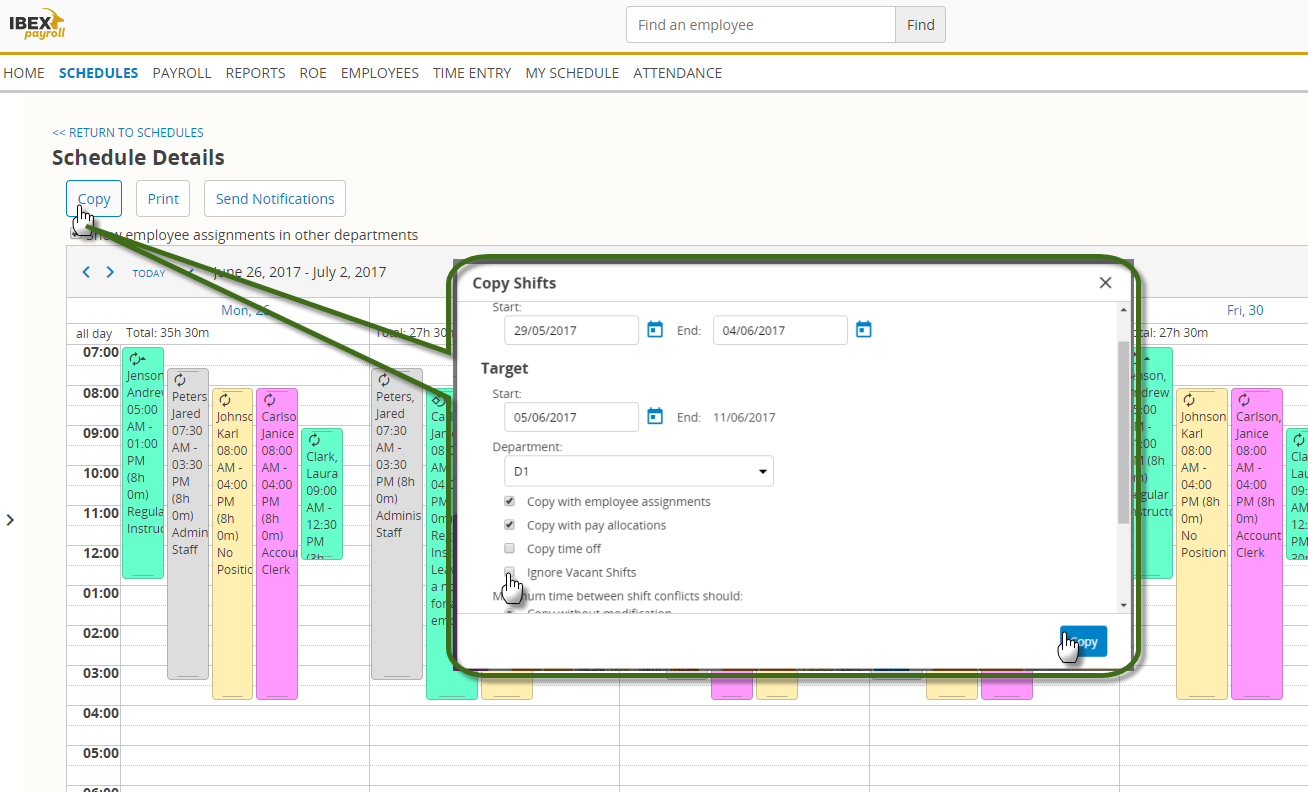The height and width of the screenshot is (792, 1308).
Task: Select Peters Jared's gray Tuesday shift block
Action: [397, 524]
